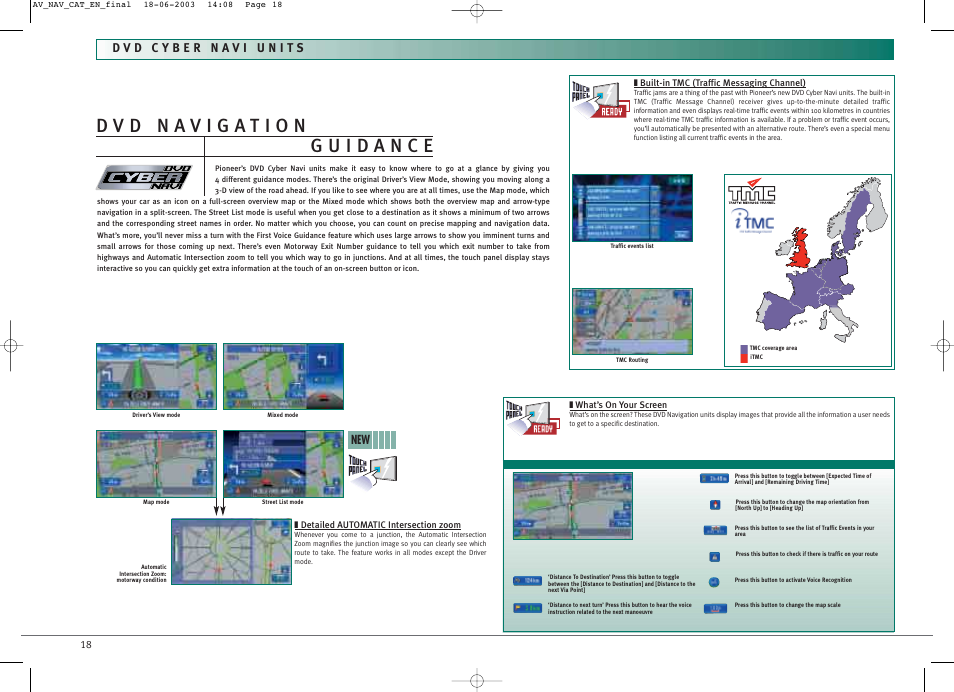Screen dimensions: 954x692
Task: Select the 'Built-in TMC (Traffic Messaging Channel)' heading
Action: click(x=722, y=83)
